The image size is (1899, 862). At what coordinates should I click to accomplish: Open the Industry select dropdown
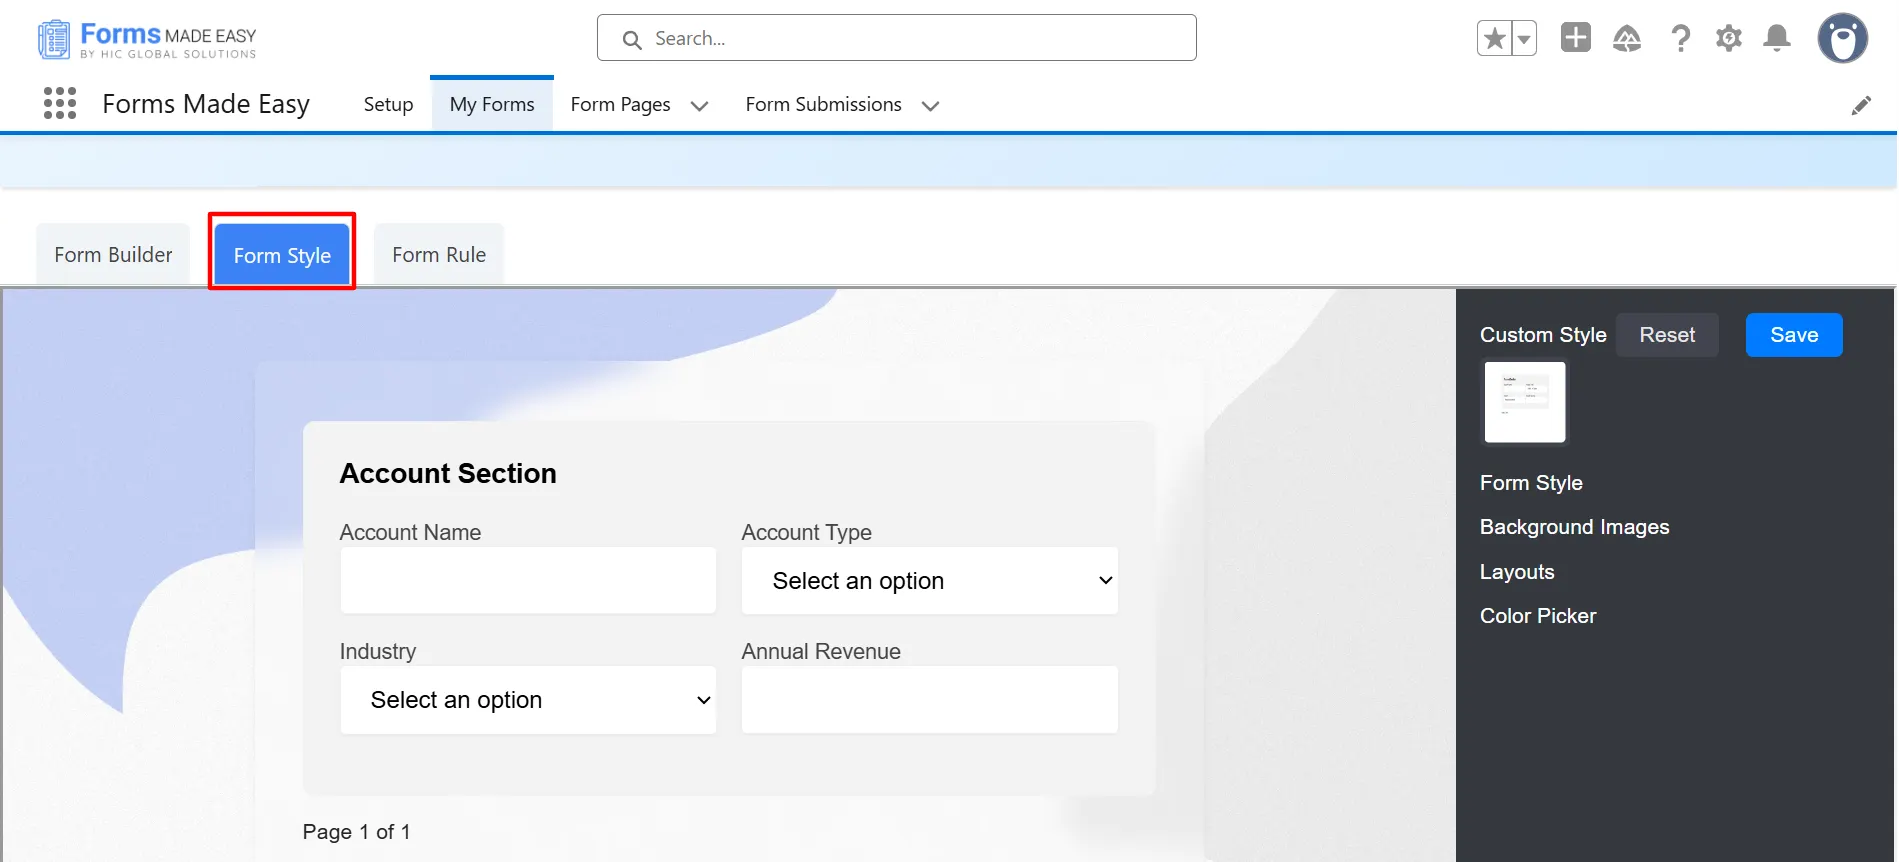(x=528, y=700)
